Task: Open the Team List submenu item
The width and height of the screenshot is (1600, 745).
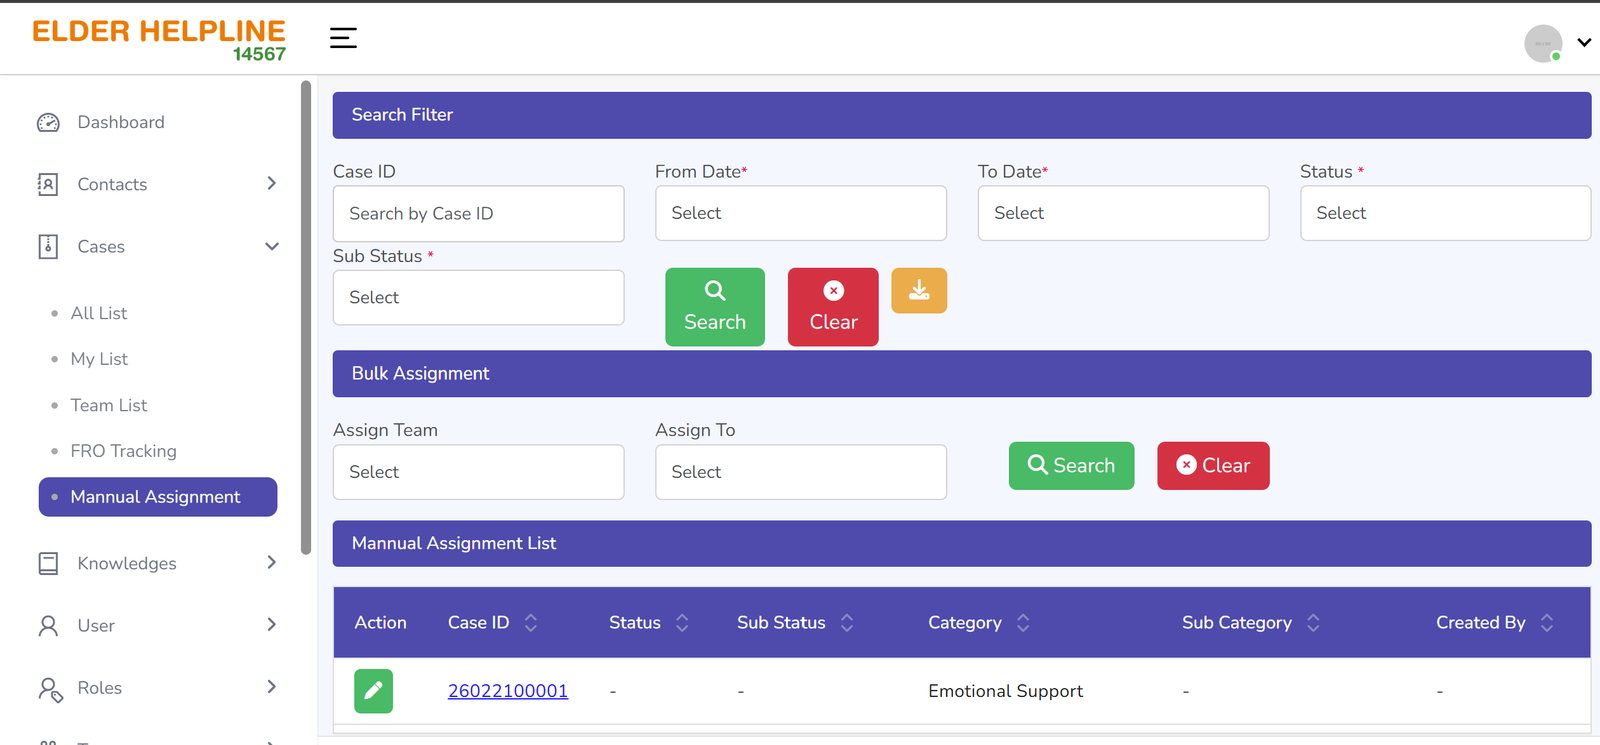Action: coord(109,405)
